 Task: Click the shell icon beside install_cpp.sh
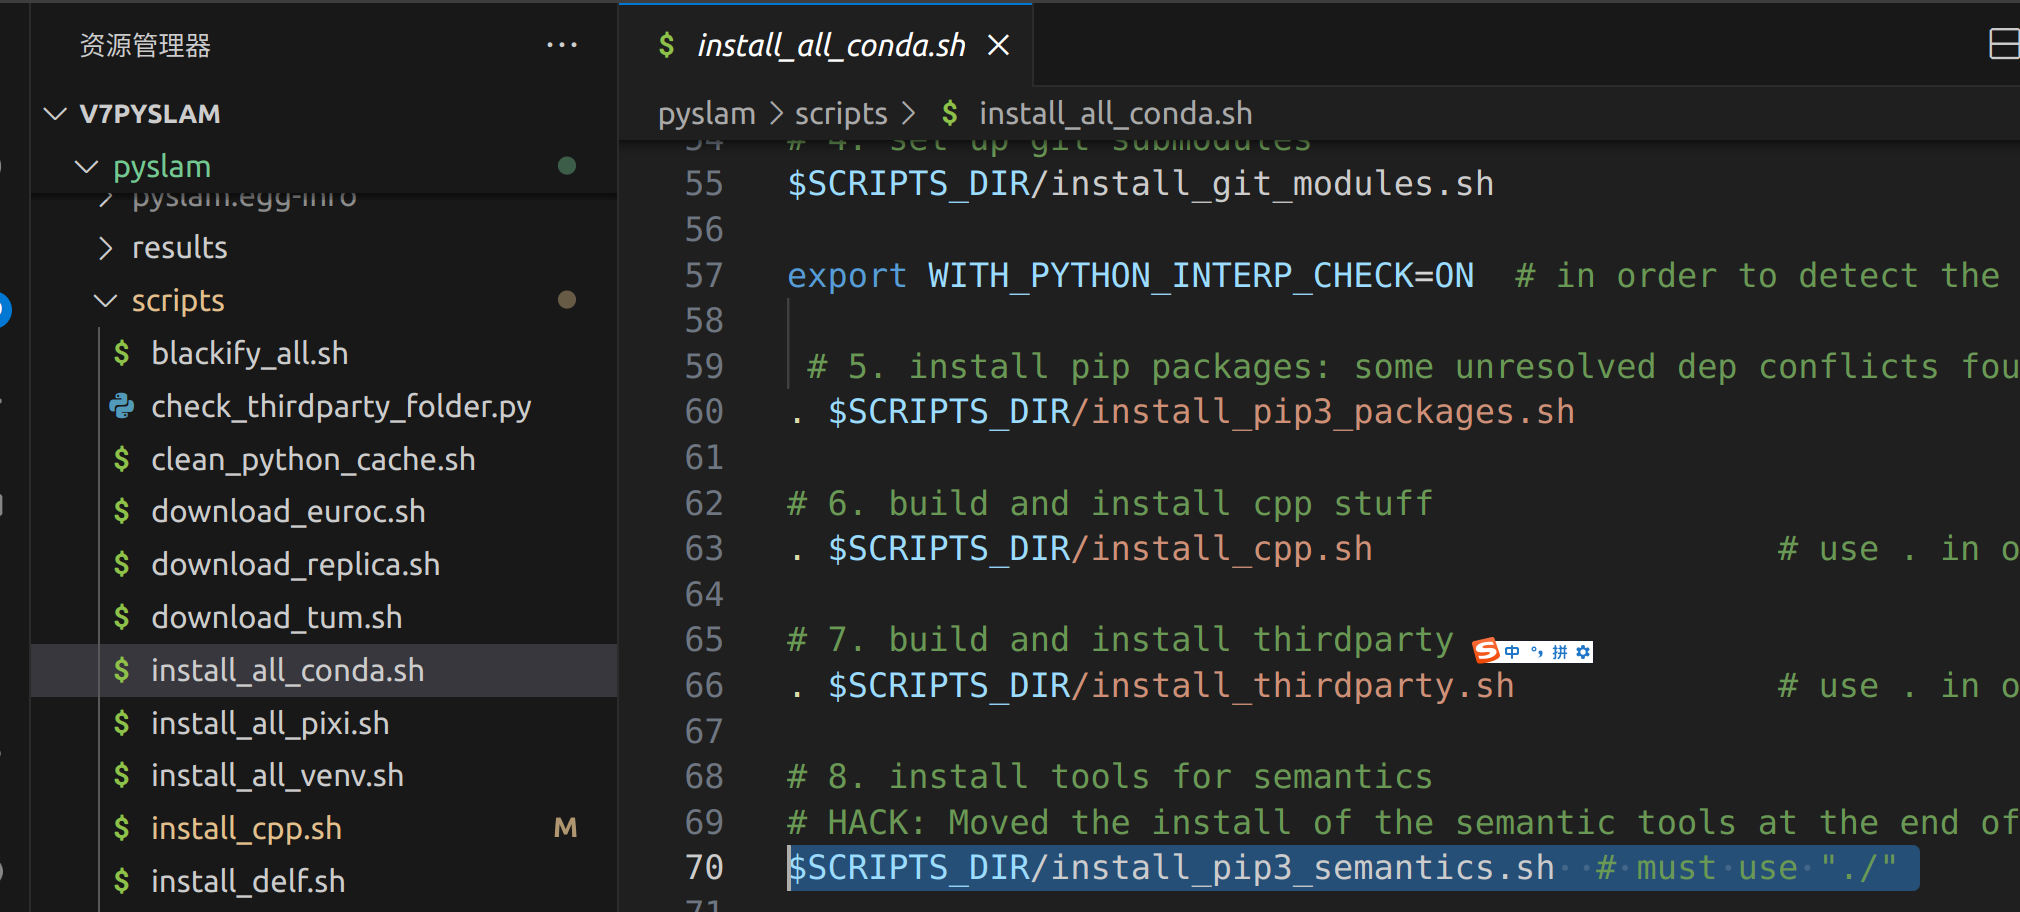[x=122, y=829]
